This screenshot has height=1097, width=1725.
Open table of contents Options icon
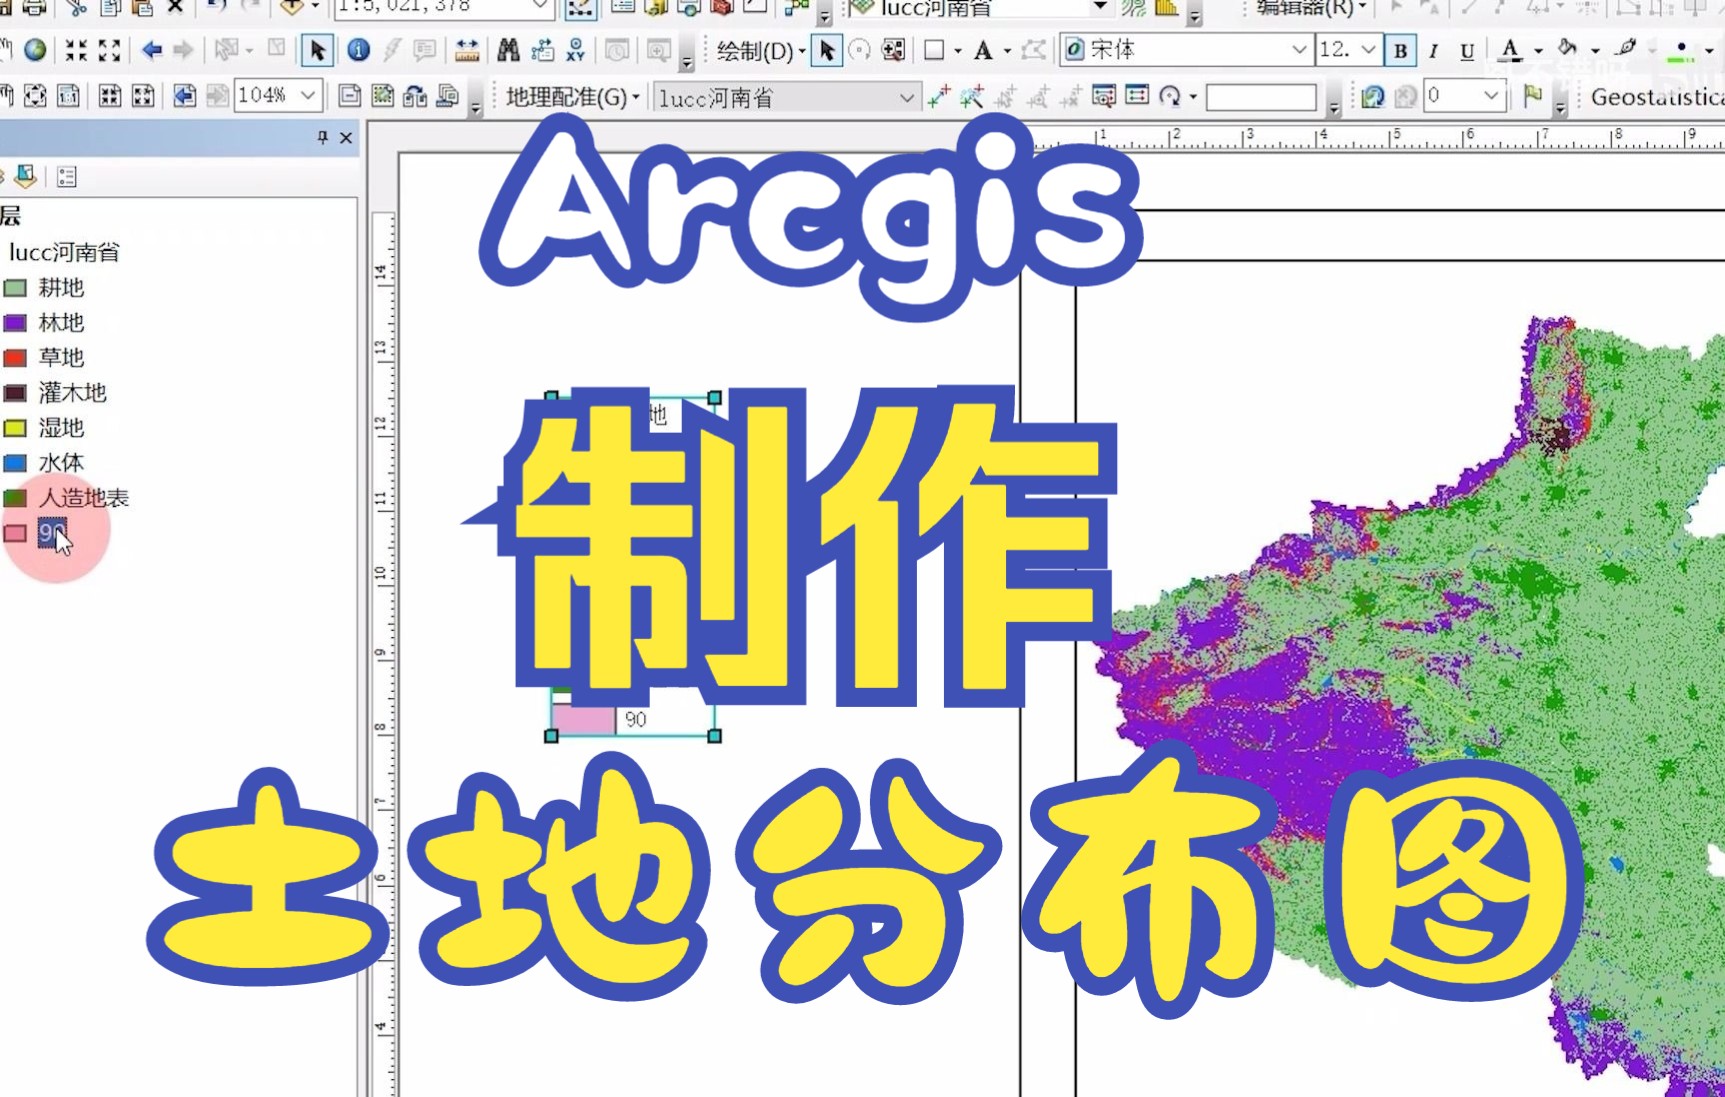pos(67,177)
